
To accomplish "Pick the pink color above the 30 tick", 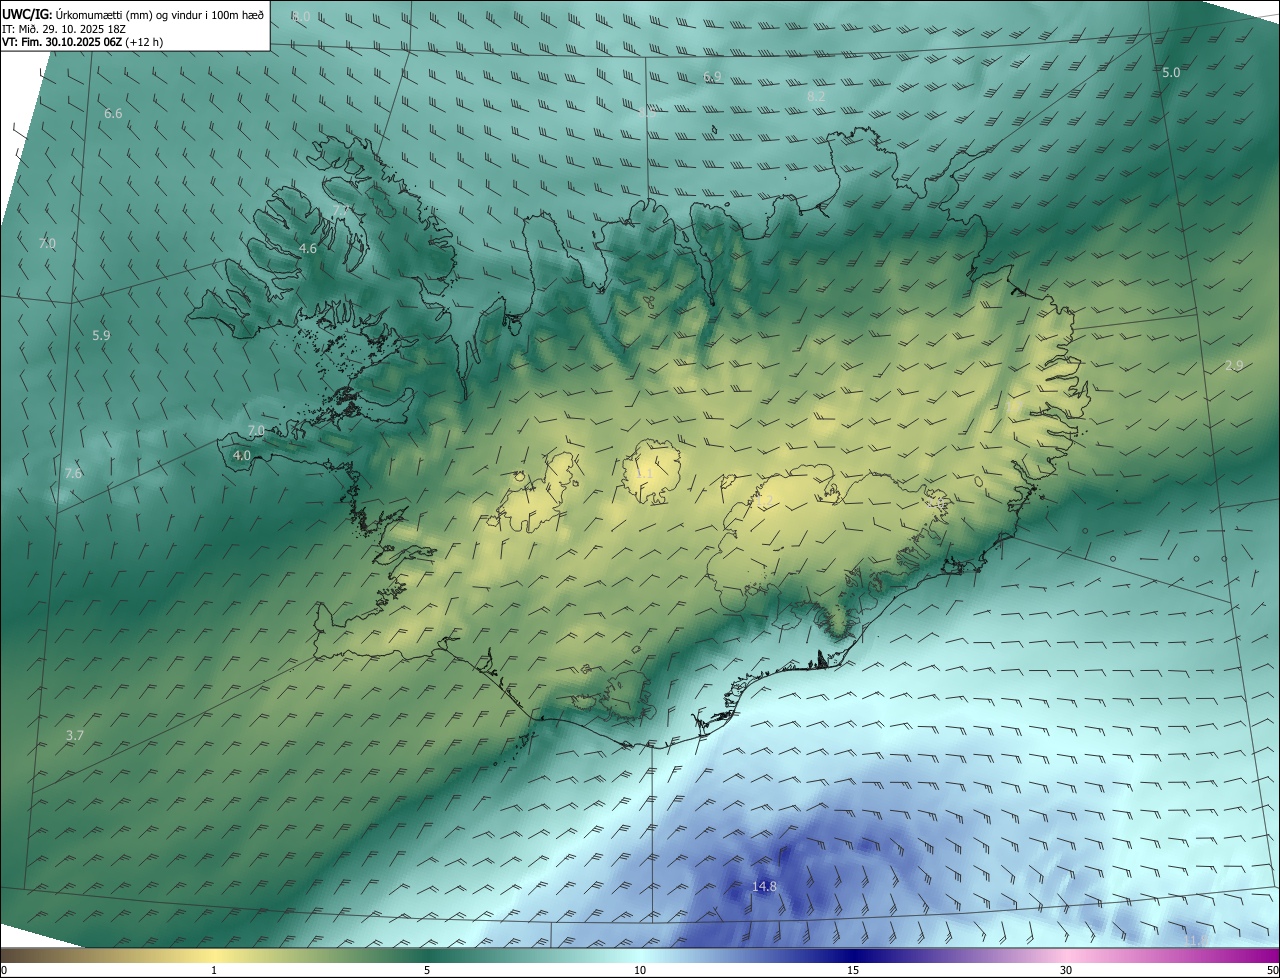I will click(1066, 956).
